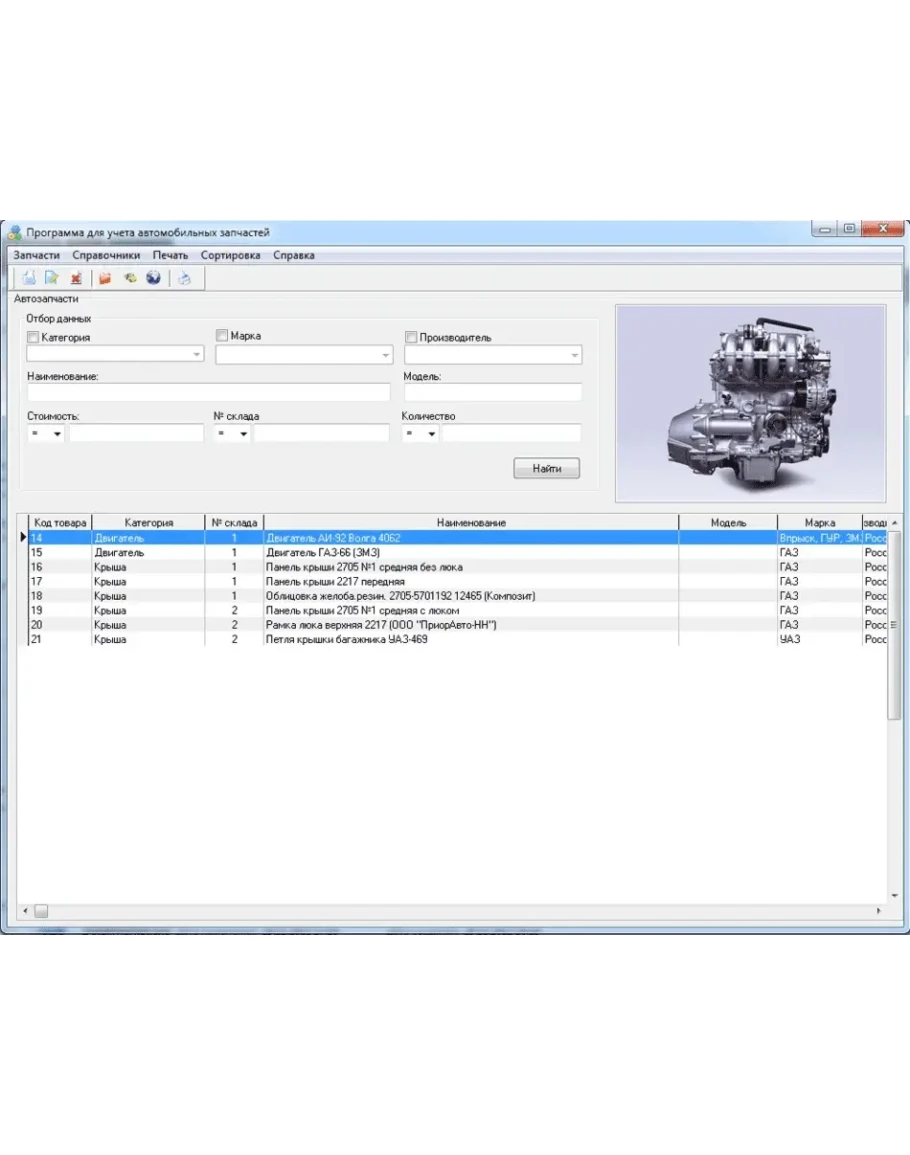
Task: Click the red X delete record icon
Action: click(76, 279)
